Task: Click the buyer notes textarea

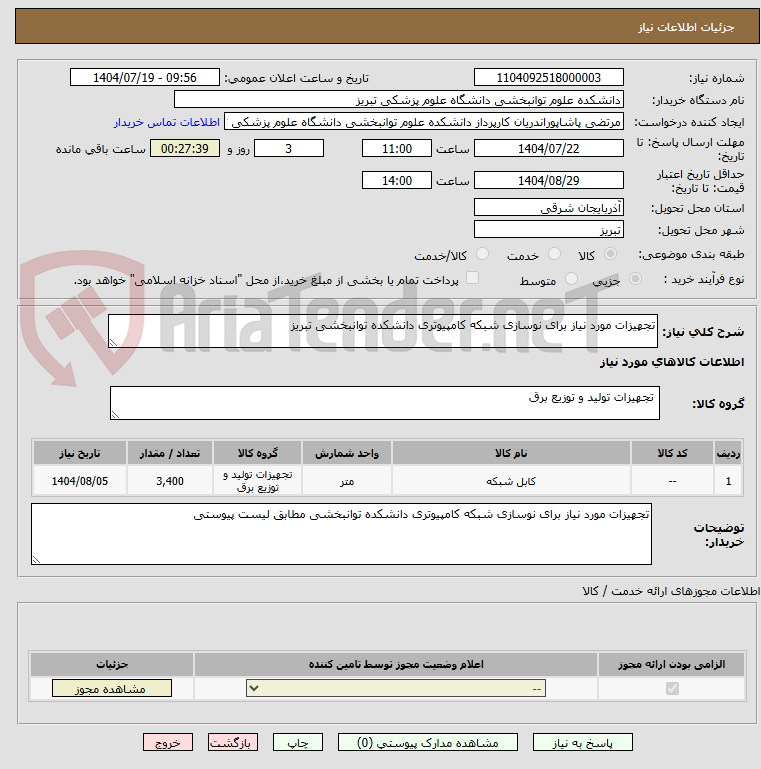Action: click(341, 534)
